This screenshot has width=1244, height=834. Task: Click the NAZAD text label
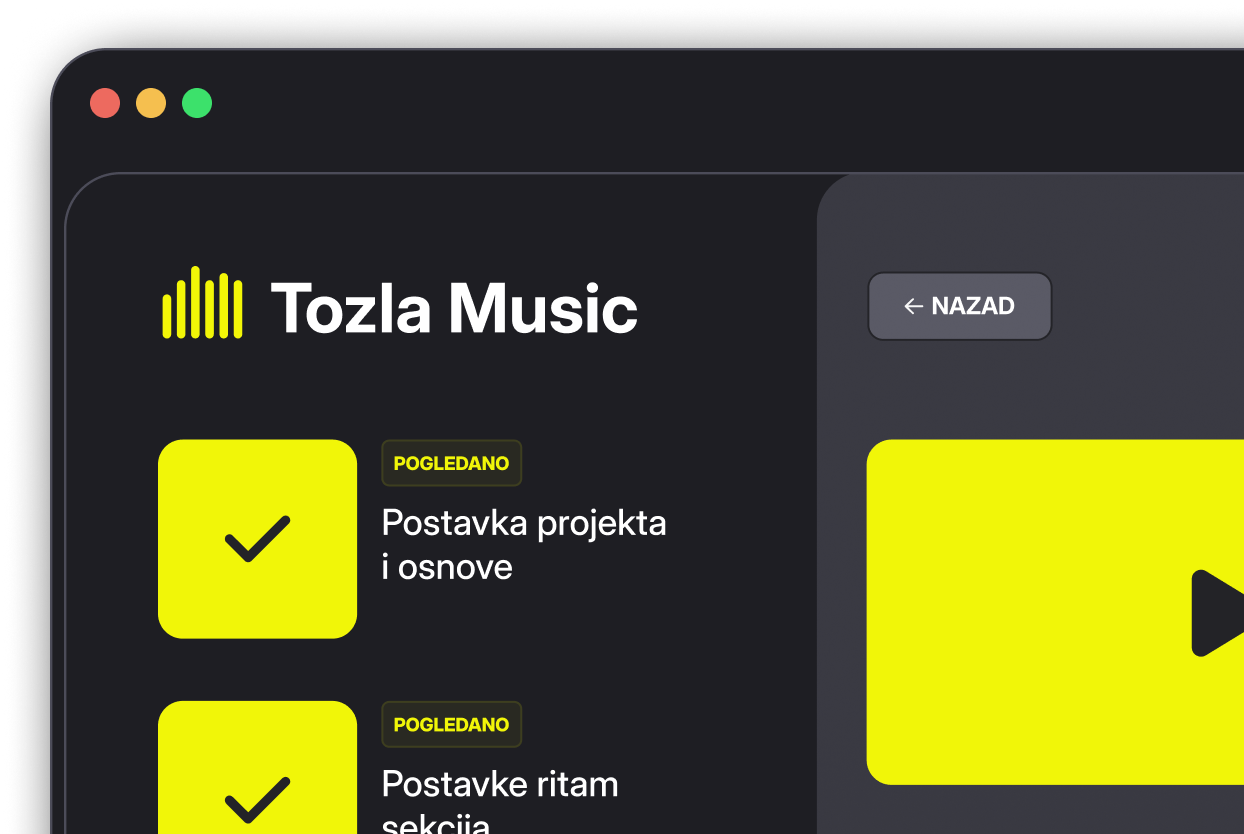(973, 306)
